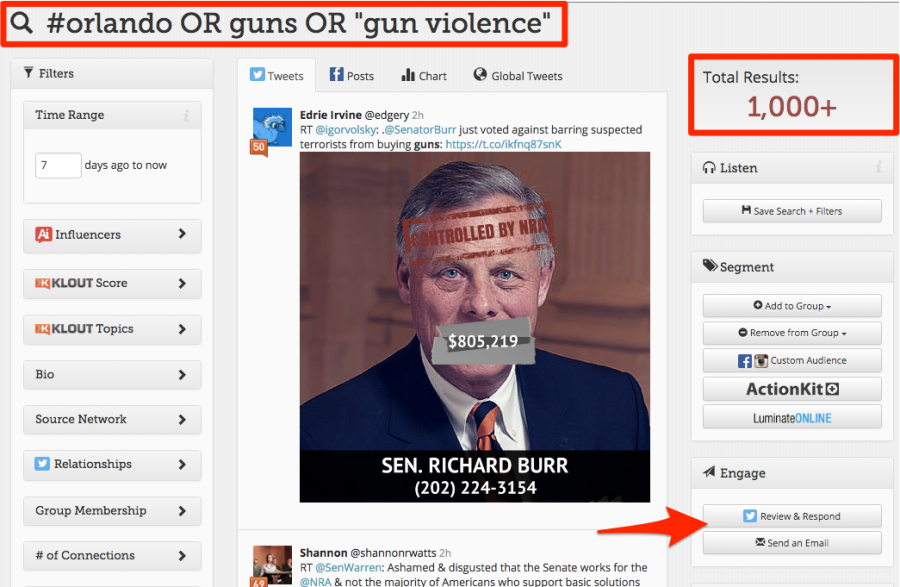Open the Chart tab
Image resolution: width=900 pixels, height=587 pixels.
424,76
